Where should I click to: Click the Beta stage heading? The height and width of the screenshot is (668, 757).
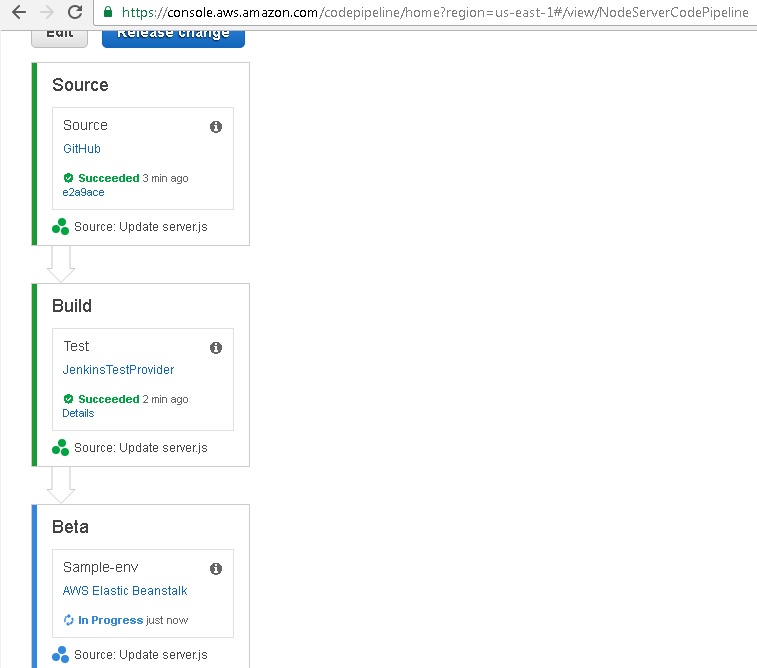click(70, 527)
